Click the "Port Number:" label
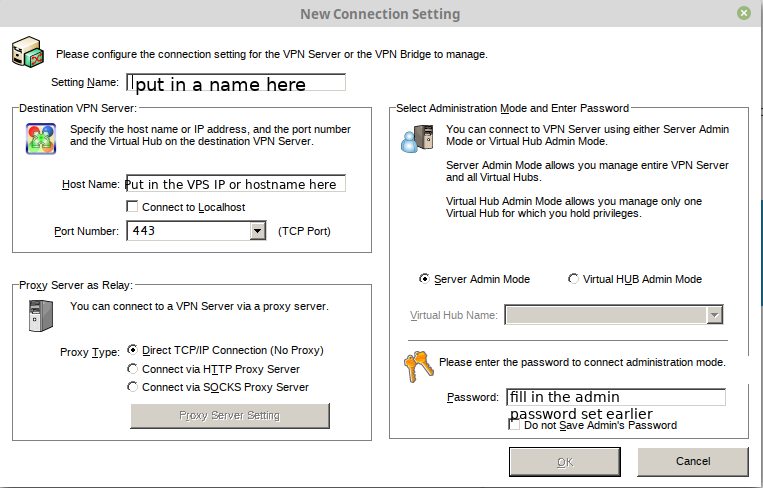The width and height of the screenshot is (763, 488). pyautogui.click(x=86, y=231)
